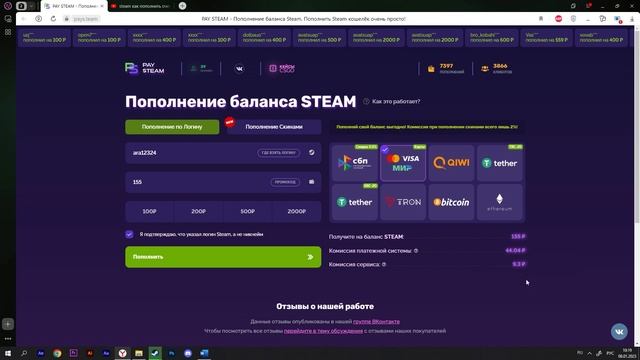
Task: Bookmark the page via bookmark icon
Action: 541,19
